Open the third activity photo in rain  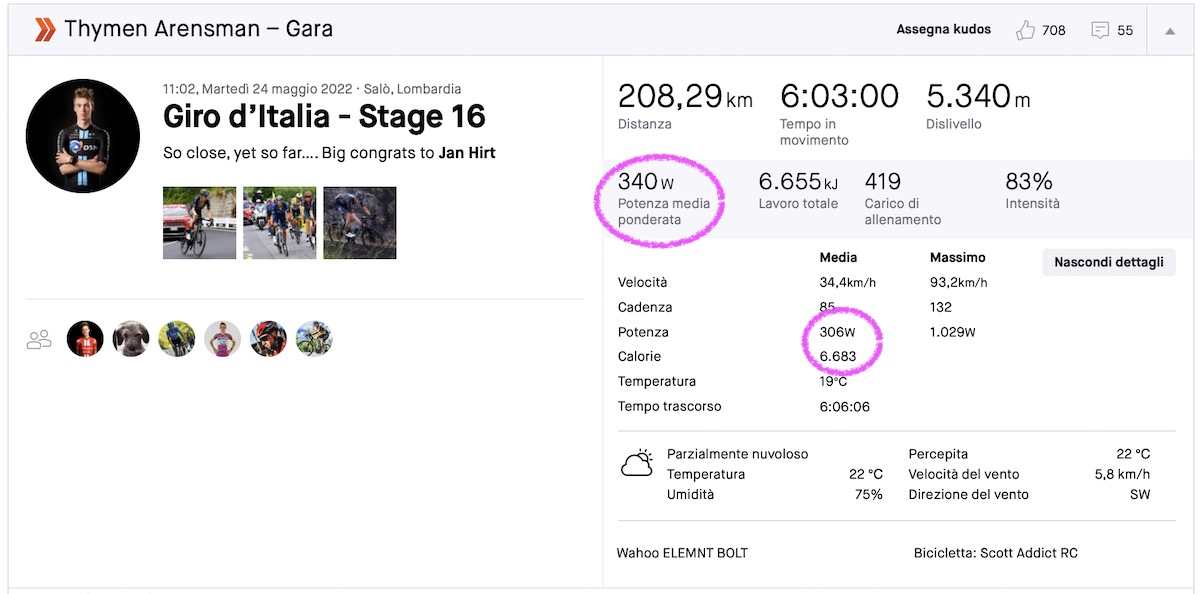click(360, 223)
